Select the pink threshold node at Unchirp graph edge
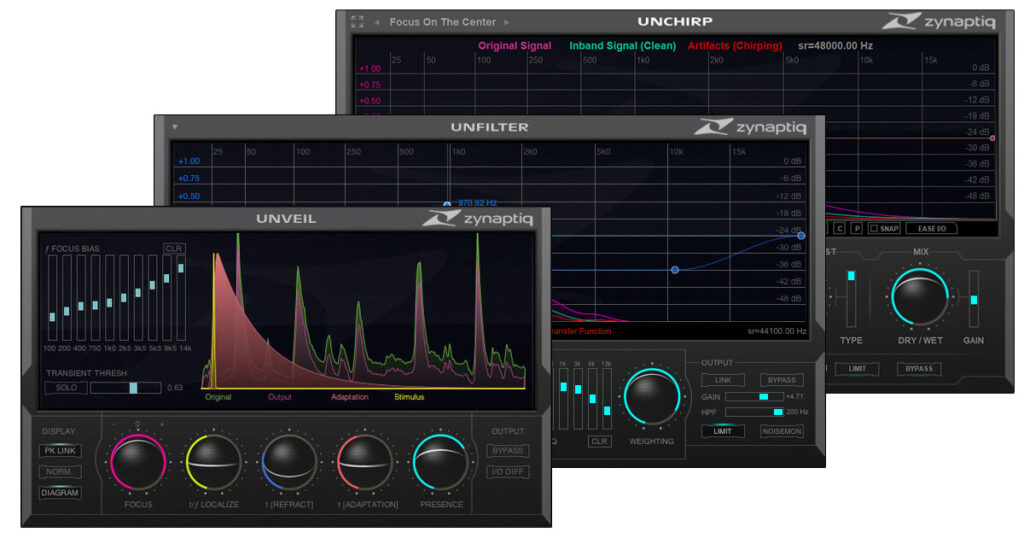The image size is (1024, 538). tap(993, 138)
